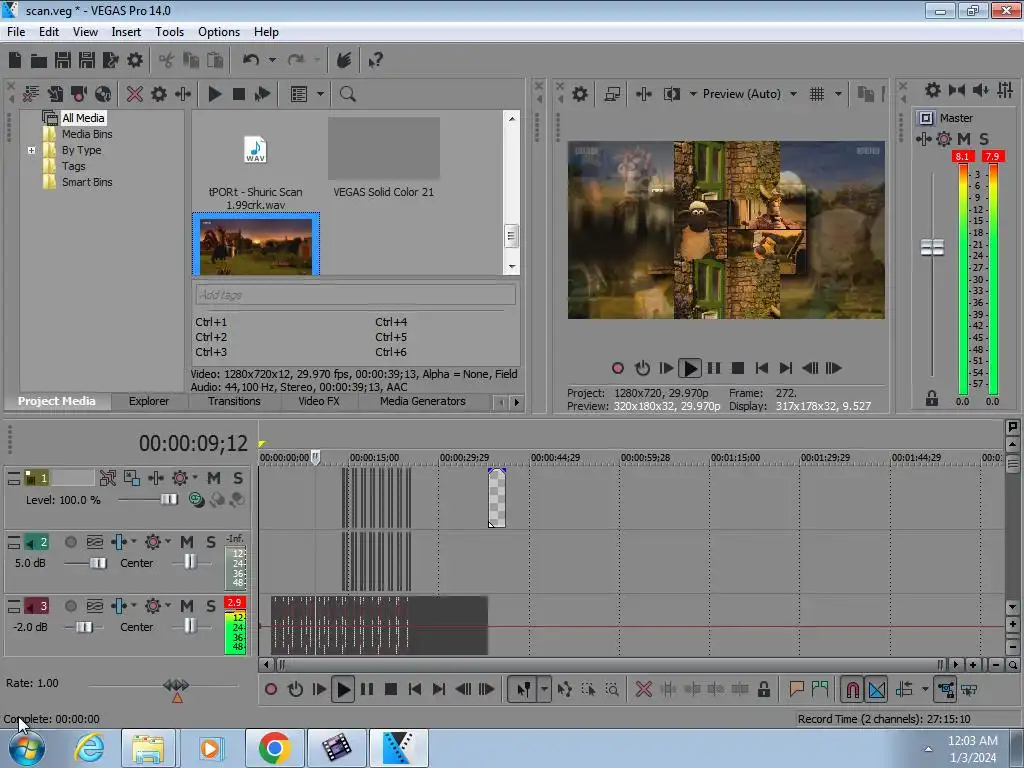Switch to the Transitions tab

pyautogui.click(x=234, y=402)
